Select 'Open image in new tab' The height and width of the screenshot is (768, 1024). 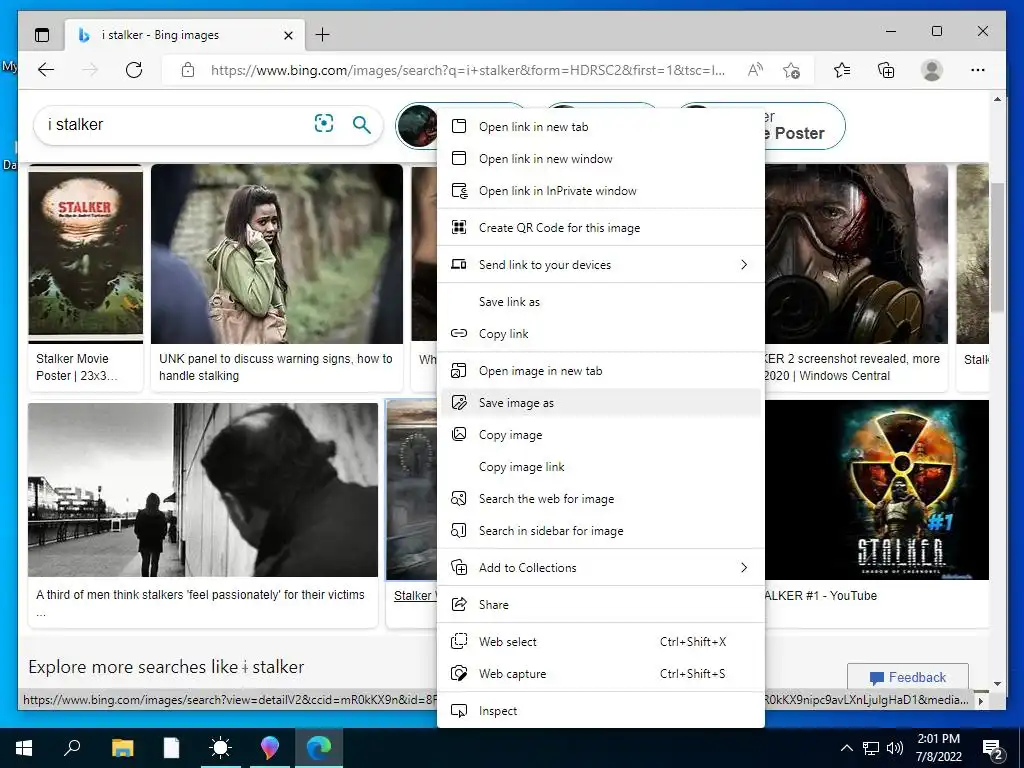601,371
